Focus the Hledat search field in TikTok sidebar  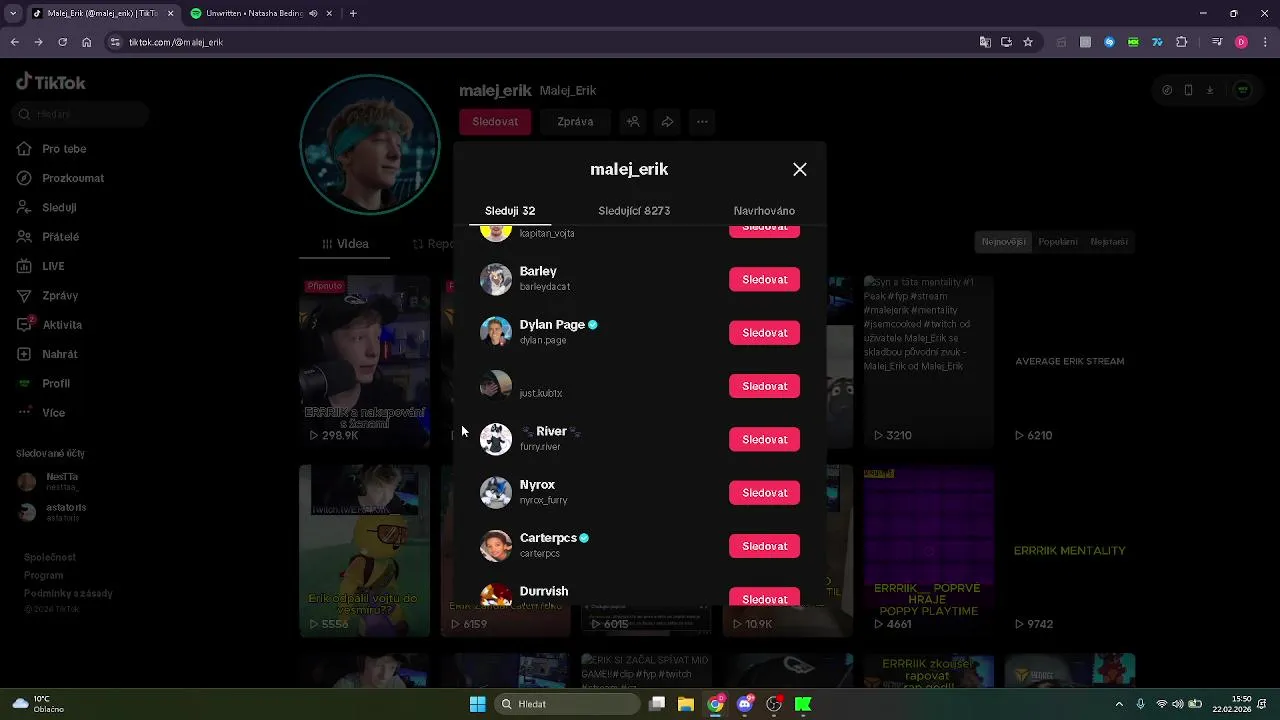82,114
